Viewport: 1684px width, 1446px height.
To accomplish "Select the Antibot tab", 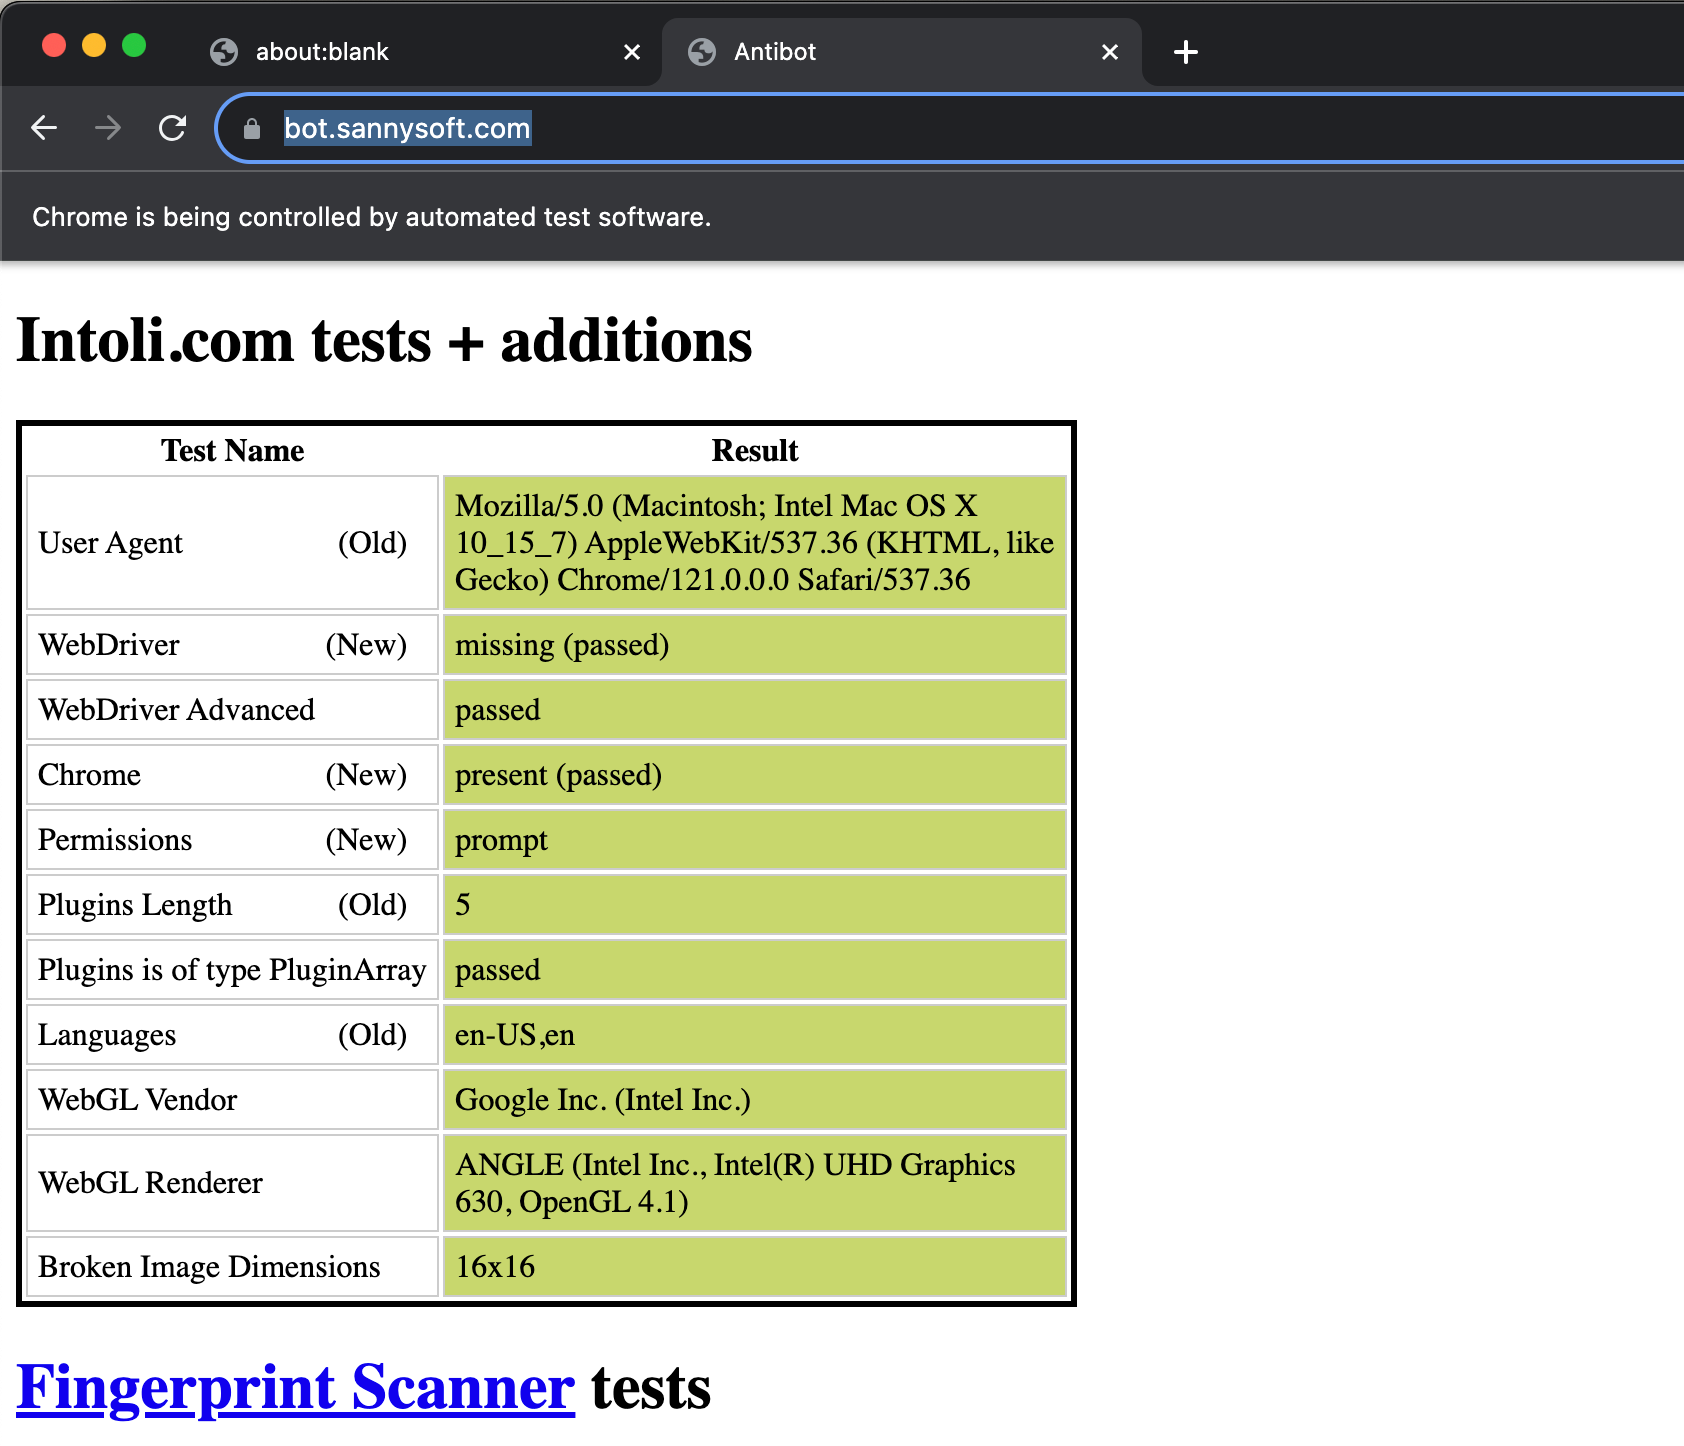I will click(902, 52).
